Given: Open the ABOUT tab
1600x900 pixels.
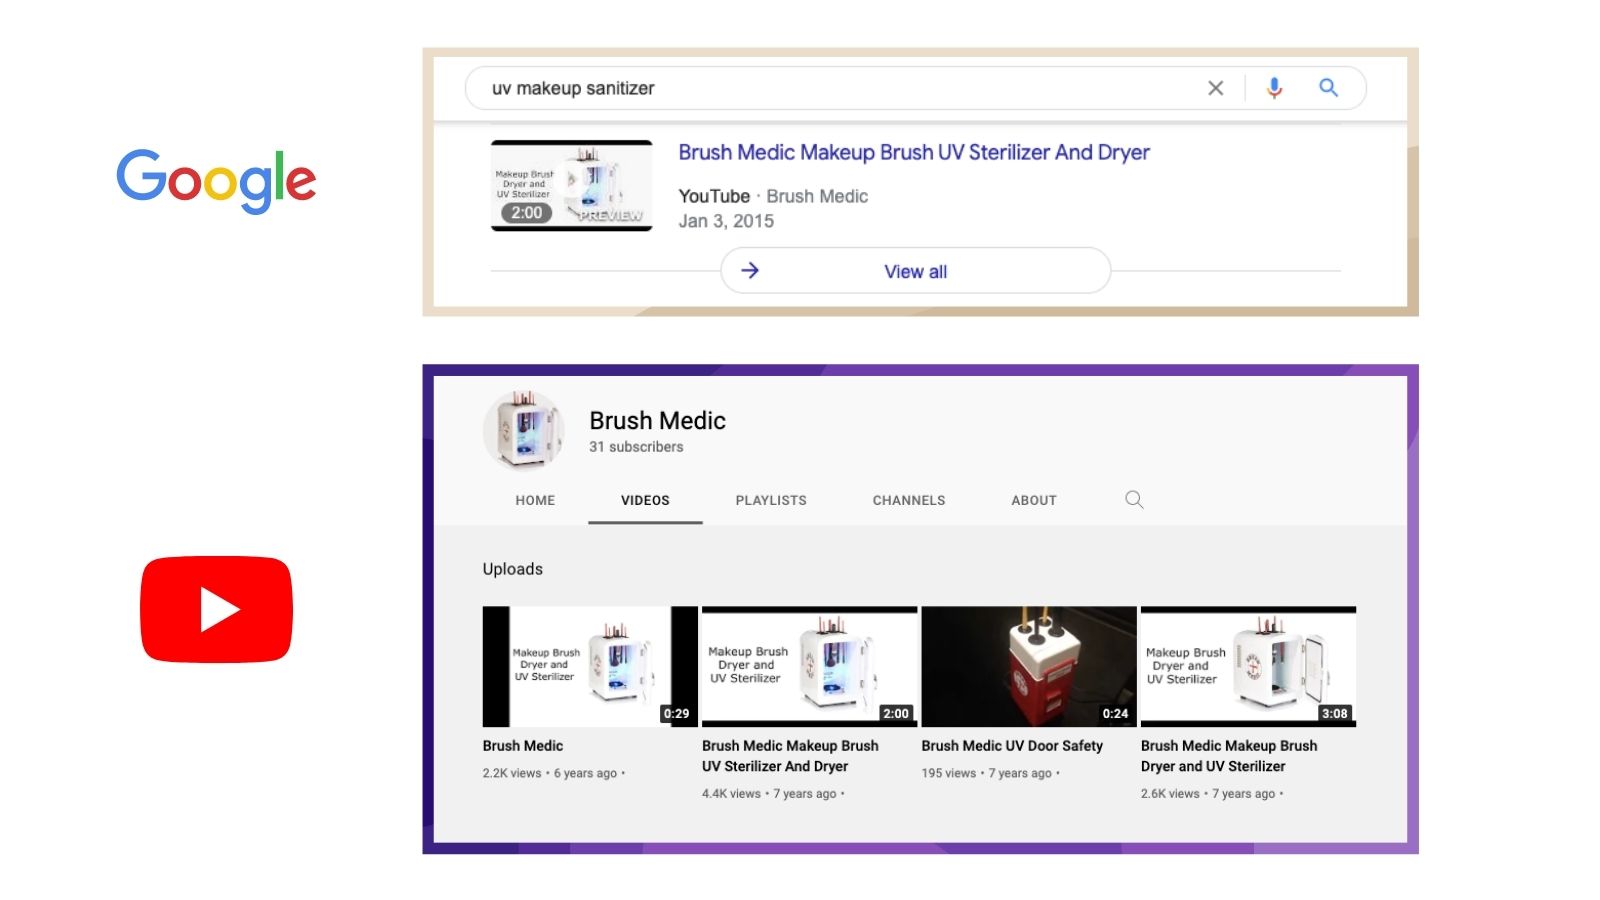Looking at the screenshot, I should (1034, 500).
